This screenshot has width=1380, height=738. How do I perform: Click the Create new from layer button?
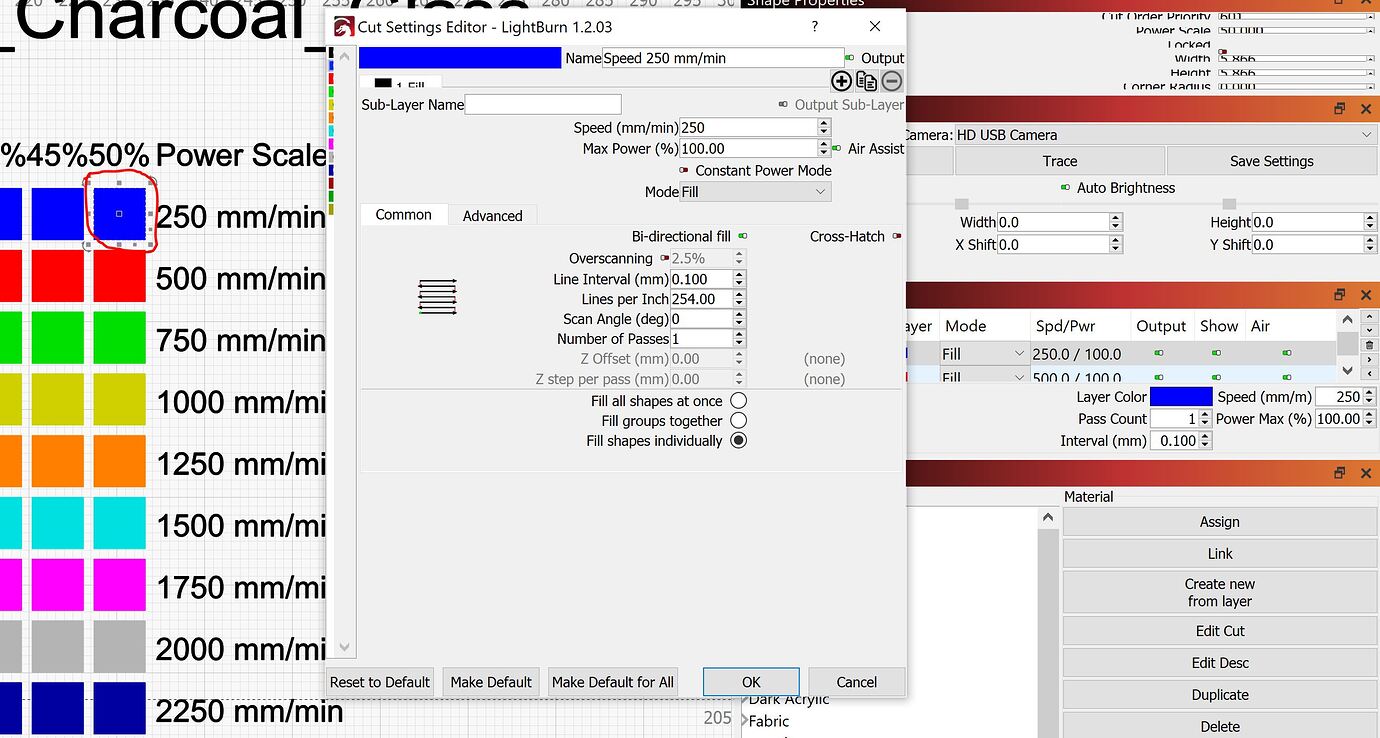(x=1219, y=592)
